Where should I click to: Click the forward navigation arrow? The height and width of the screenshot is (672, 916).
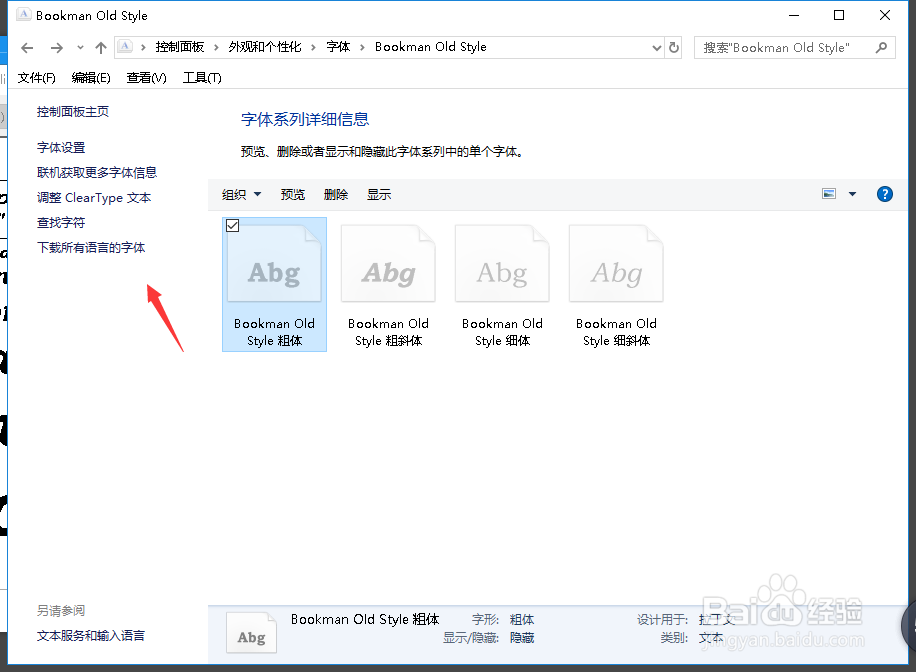point(56,48)
